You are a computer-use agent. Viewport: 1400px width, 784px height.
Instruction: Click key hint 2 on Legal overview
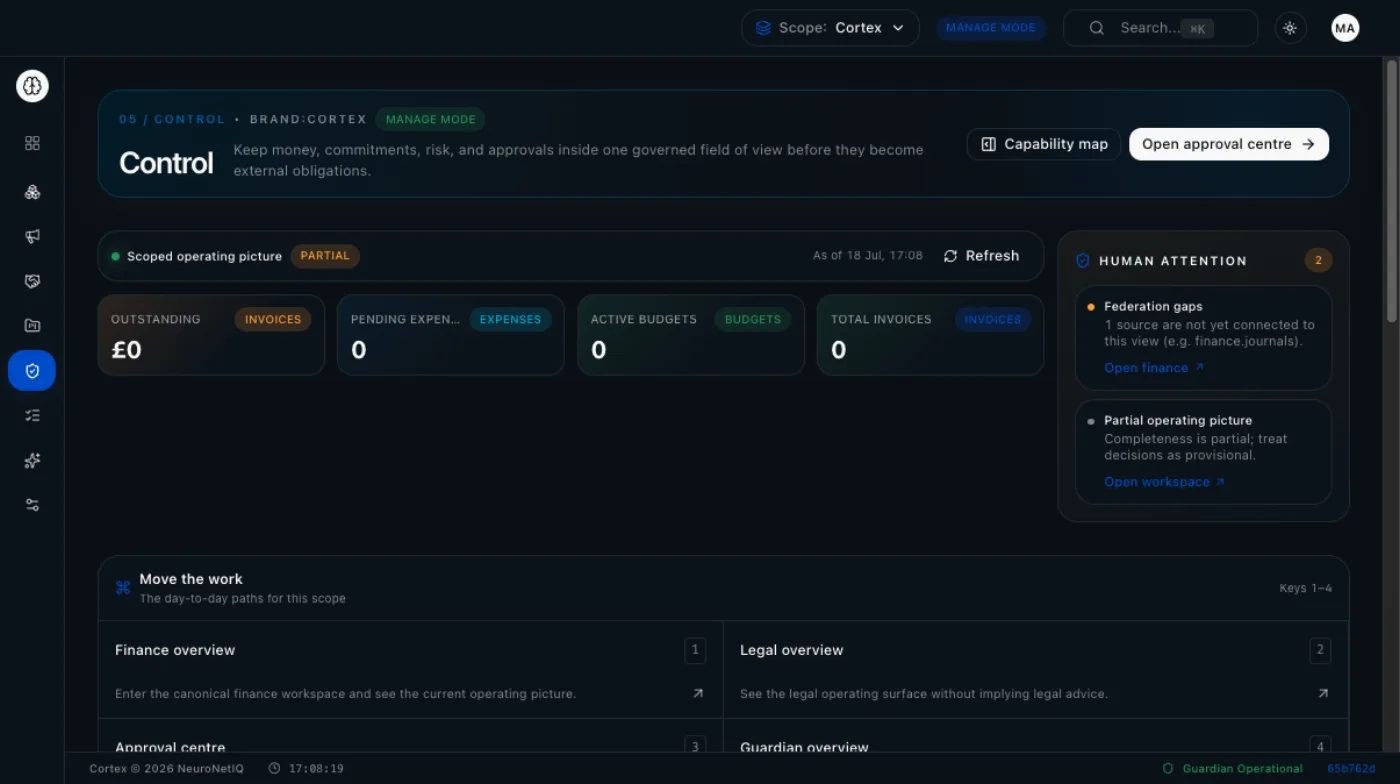(x=1320, y=650)
